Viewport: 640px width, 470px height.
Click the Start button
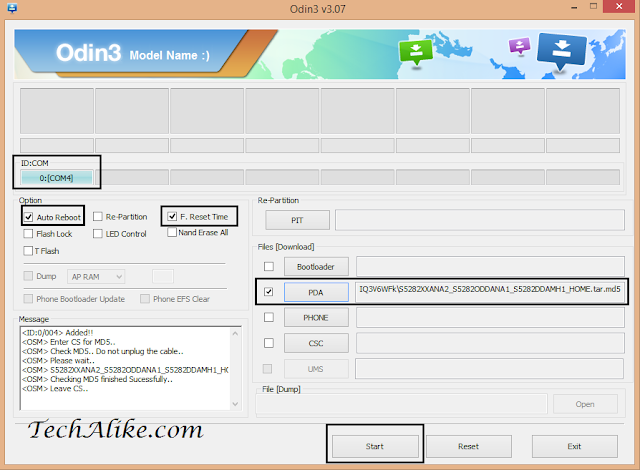(x=375, y=446)
